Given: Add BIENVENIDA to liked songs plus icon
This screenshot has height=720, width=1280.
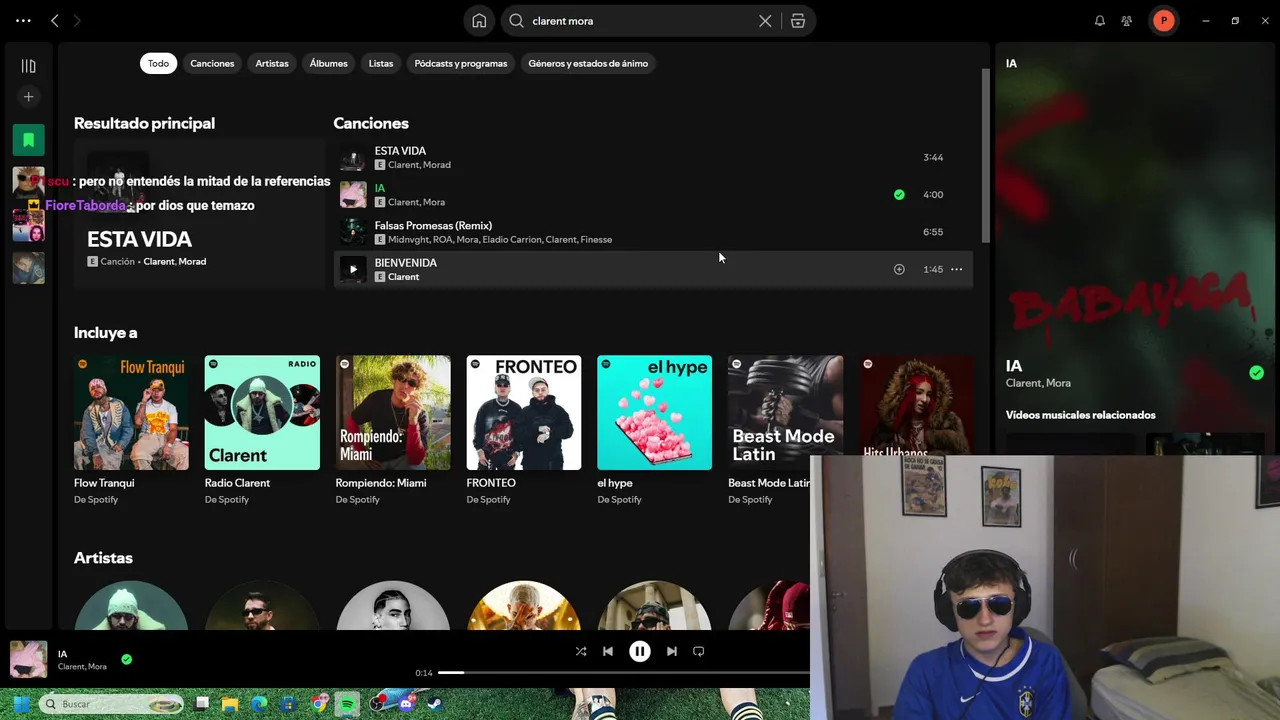Looking at the screenshot, I should click(x=899, y=269).
